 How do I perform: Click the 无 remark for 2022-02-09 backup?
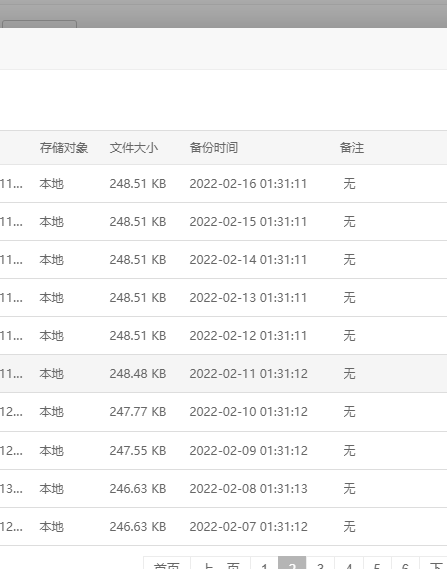(349, 450)
